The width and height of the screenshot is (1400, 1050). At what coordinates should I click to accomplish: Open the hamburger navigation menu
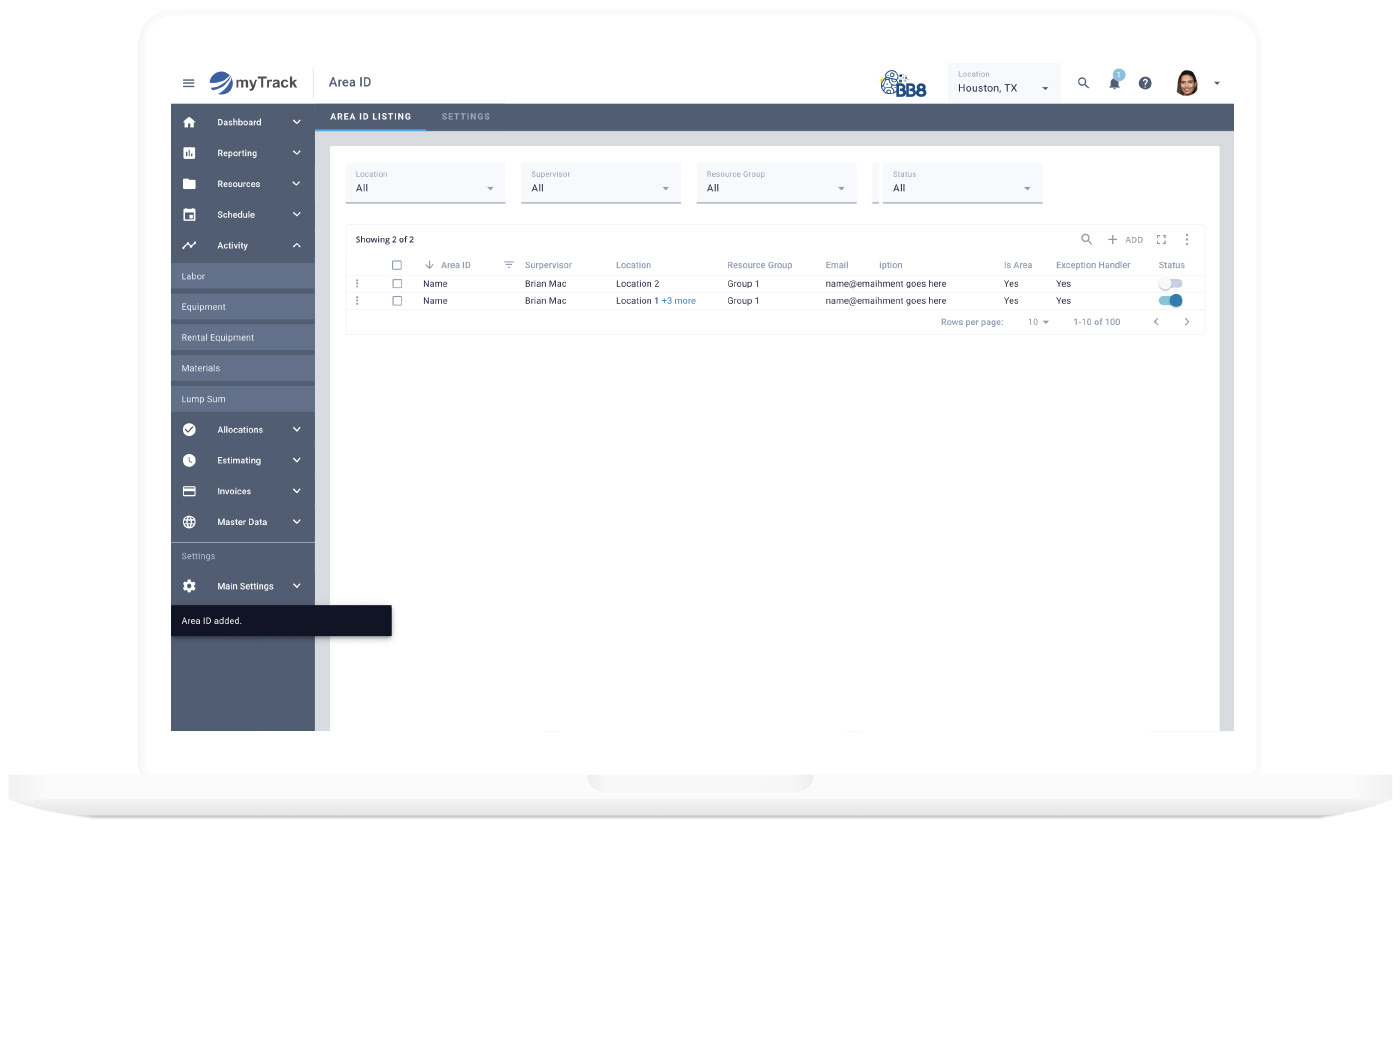188,83
